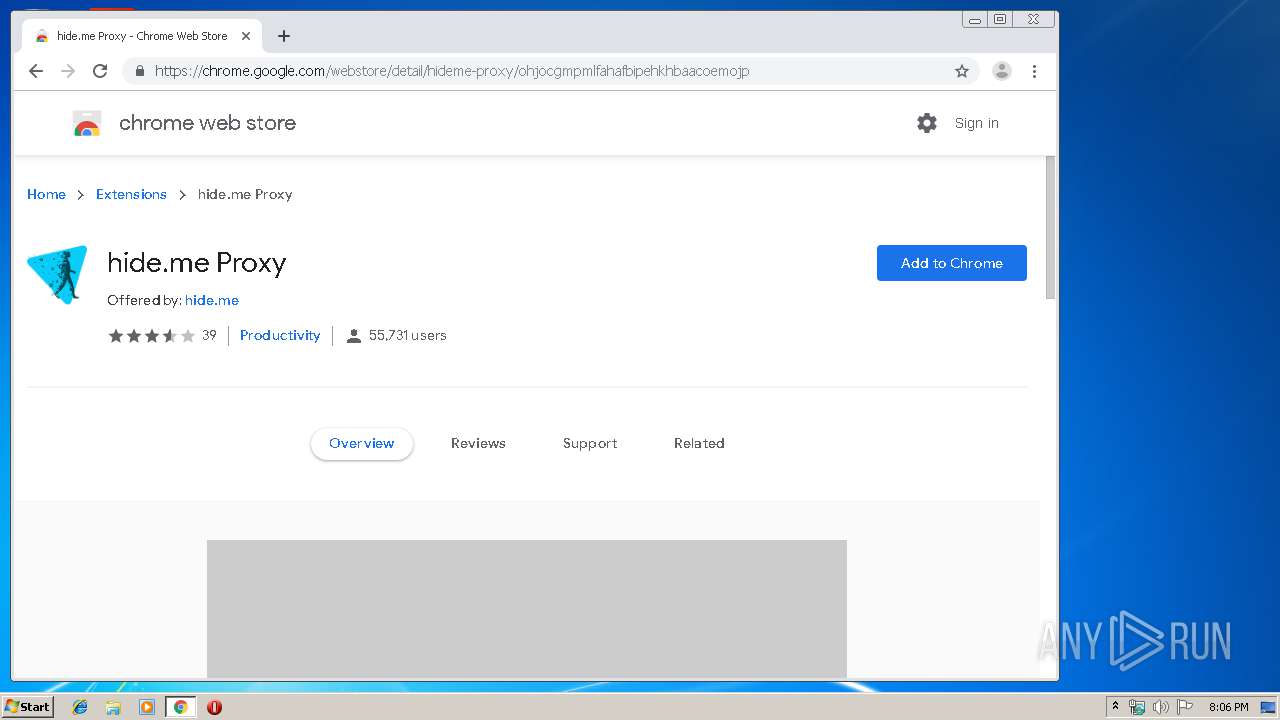Click the Chrome Web Store logo

(x=87, y=124)
